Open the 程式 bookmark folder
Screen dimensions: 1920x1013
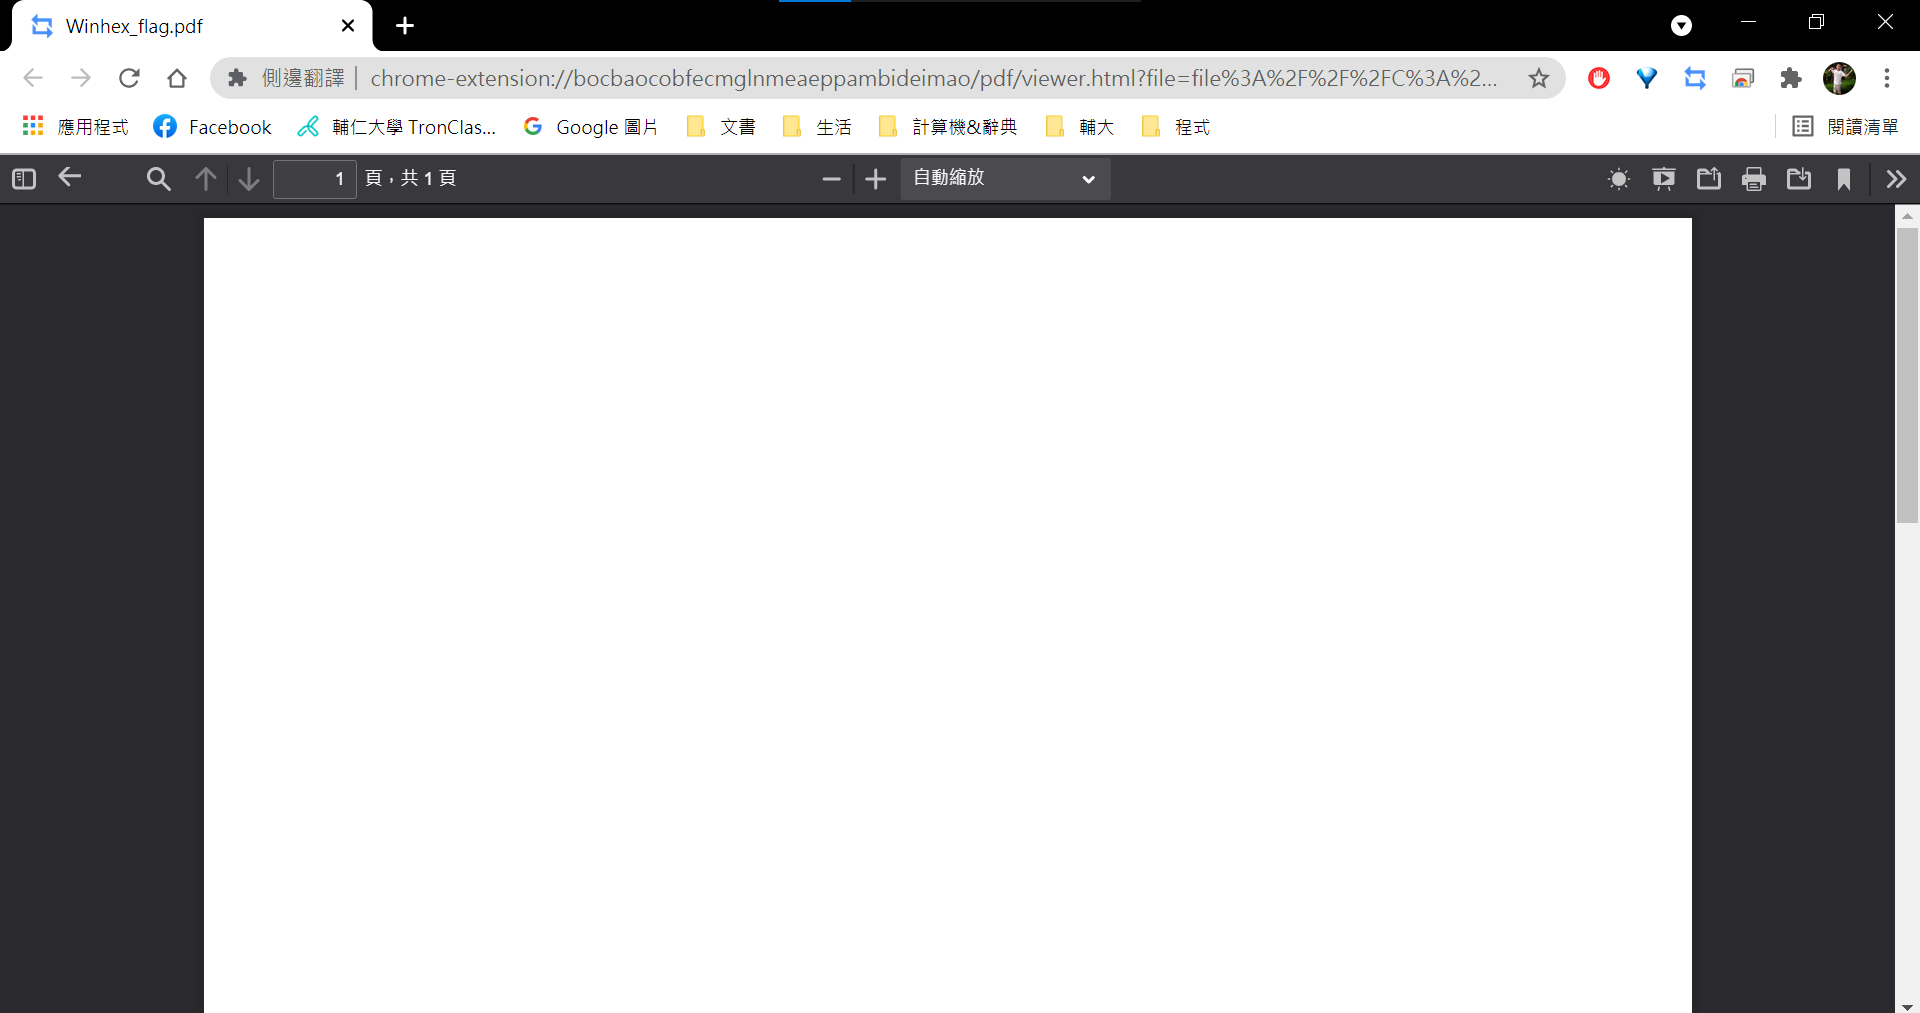(x=1176, y=127)
